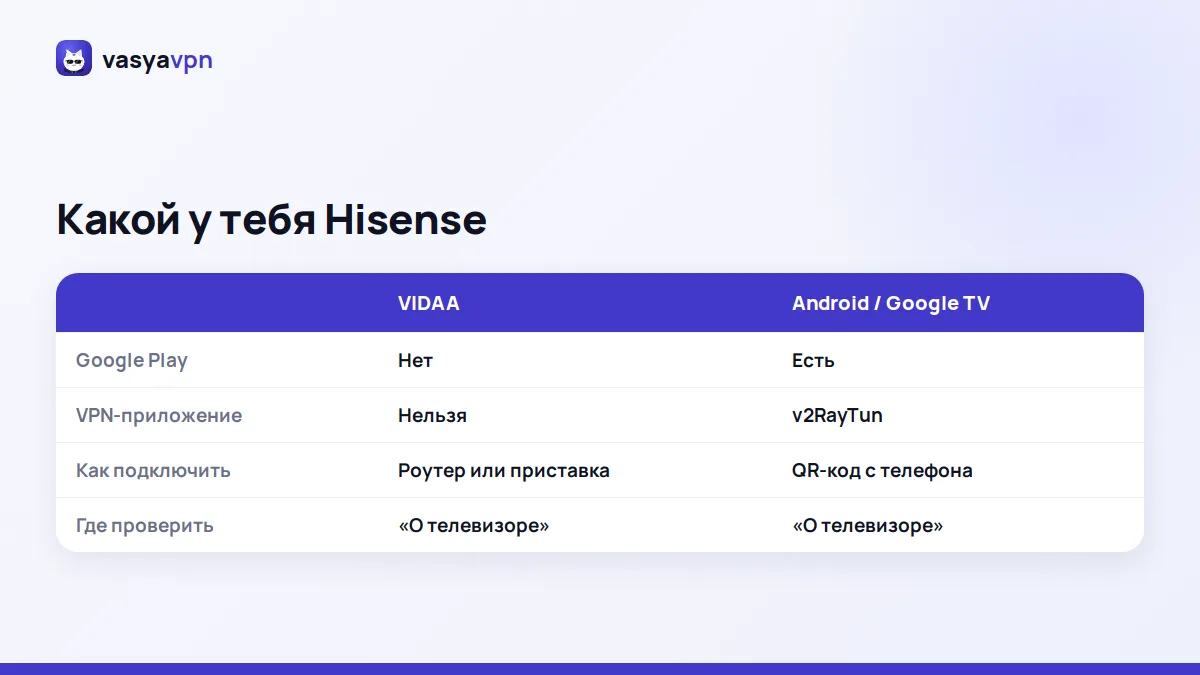Click "О телевизоре" in the VIDAA column

point(473,525)
